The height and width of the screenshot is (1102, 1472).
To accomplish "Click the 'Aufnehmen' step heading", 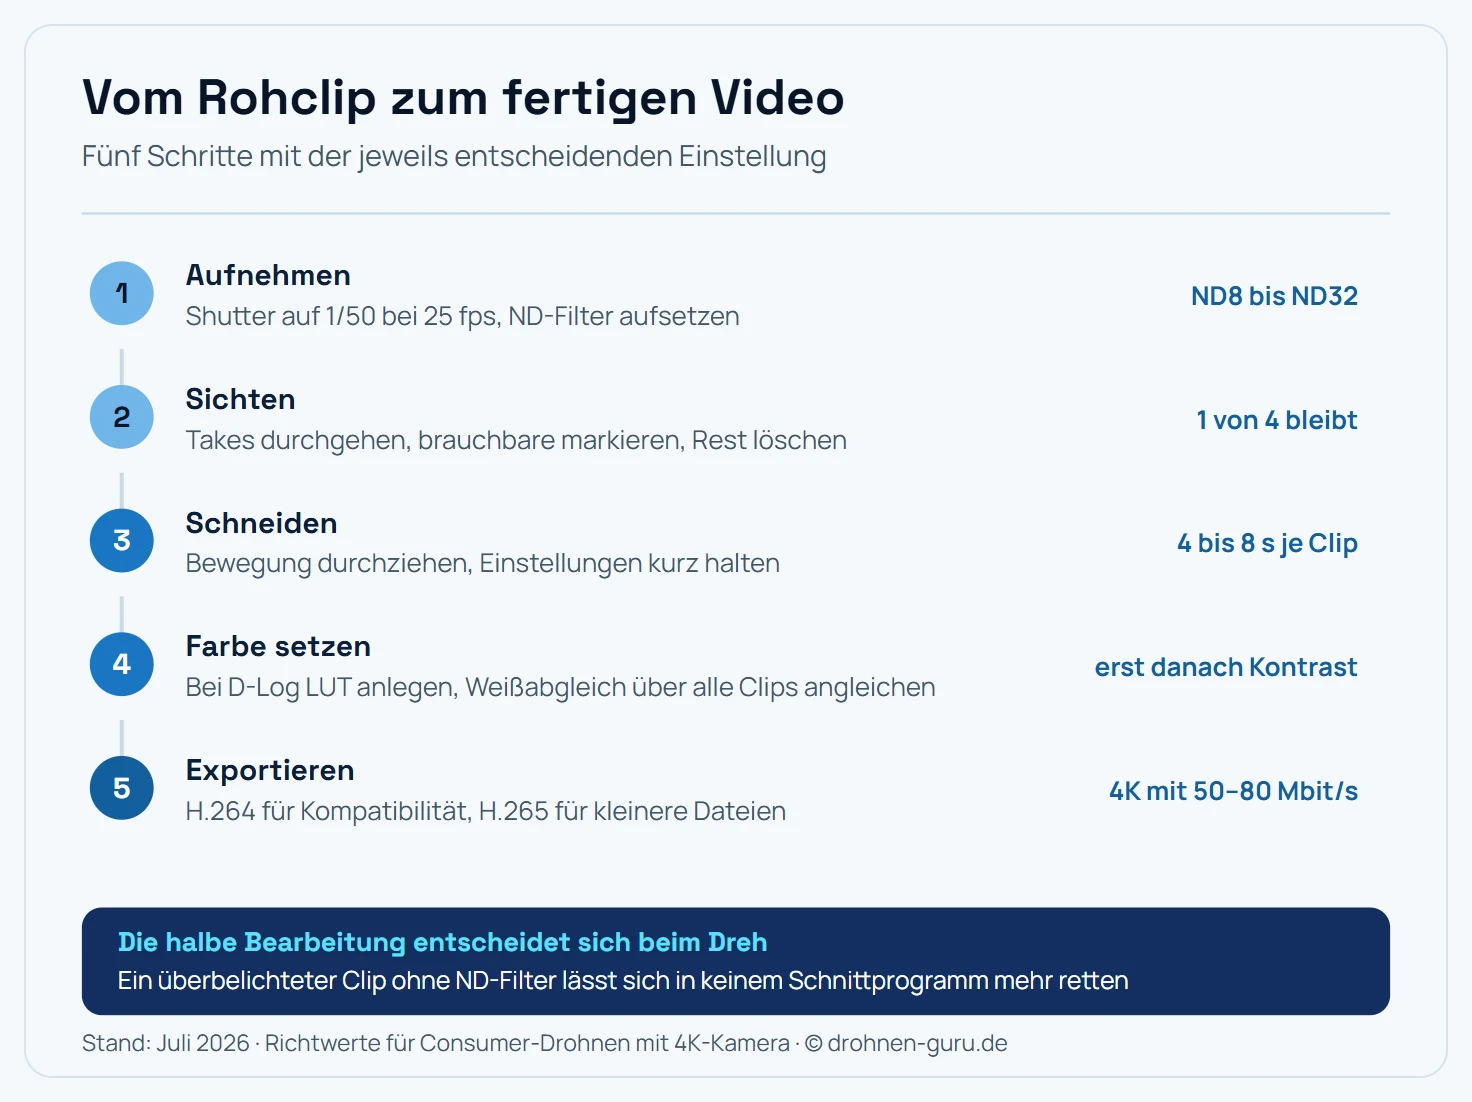I will click(x=268, y=275).
